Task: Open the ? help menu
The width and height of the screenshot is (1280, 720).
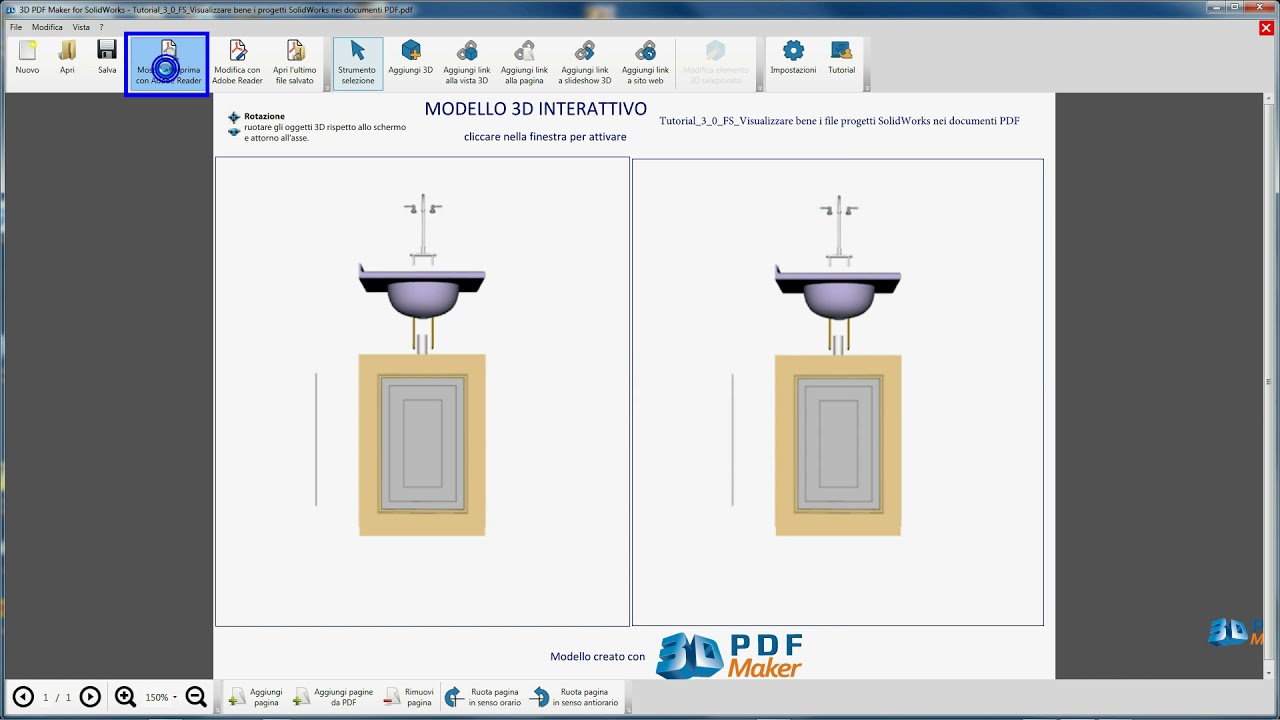Action: [x=101, y=27]
